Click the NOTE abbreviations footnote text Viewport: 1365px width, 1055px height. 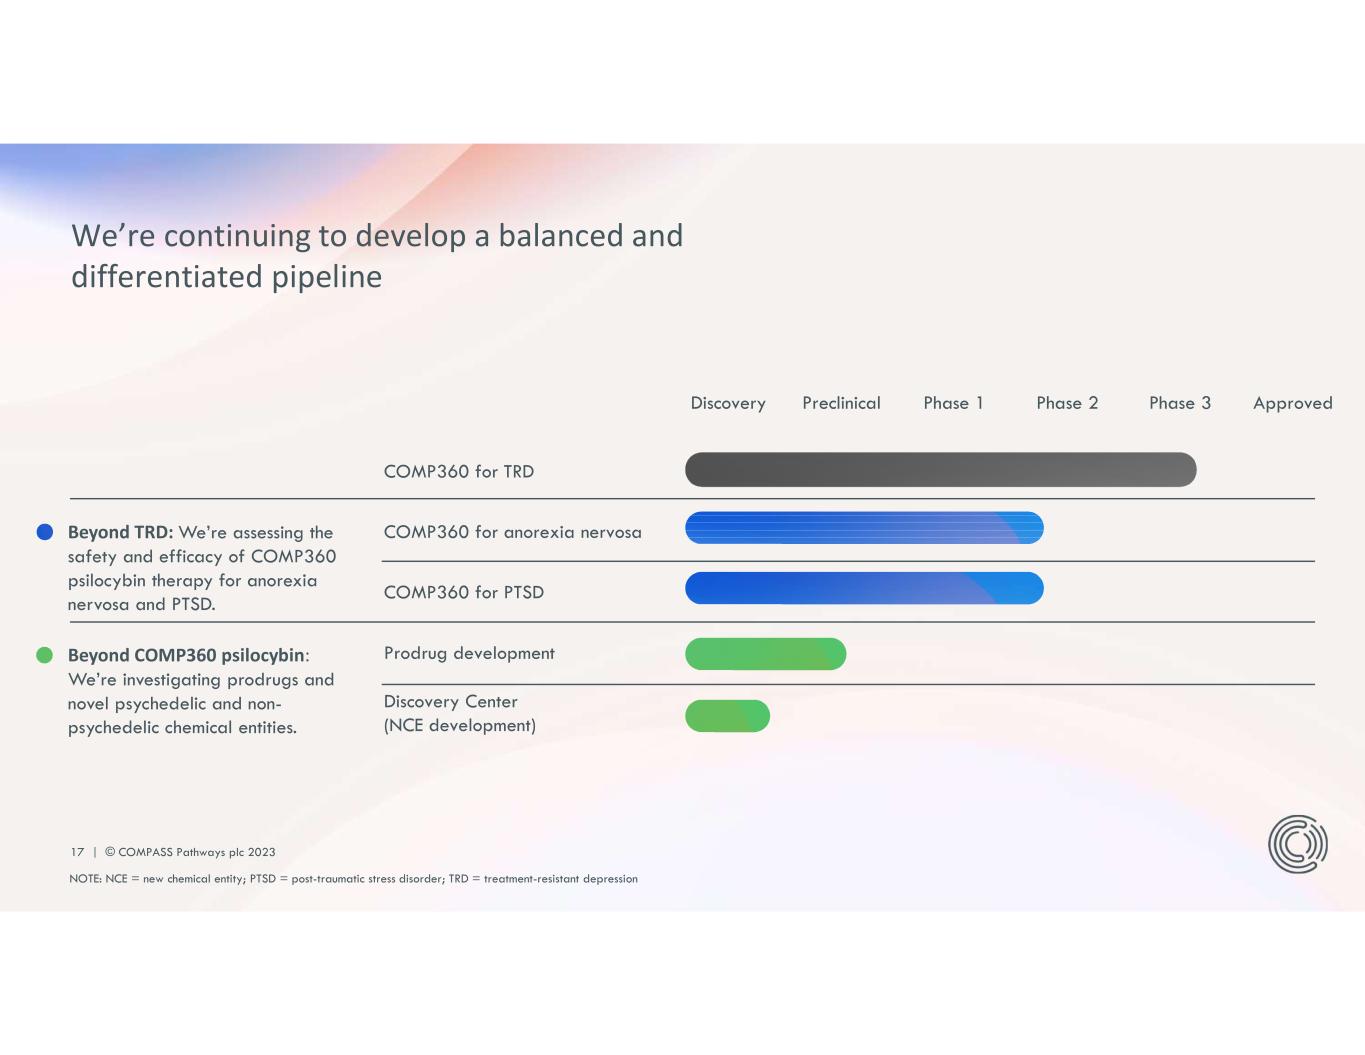click(353, 879)
